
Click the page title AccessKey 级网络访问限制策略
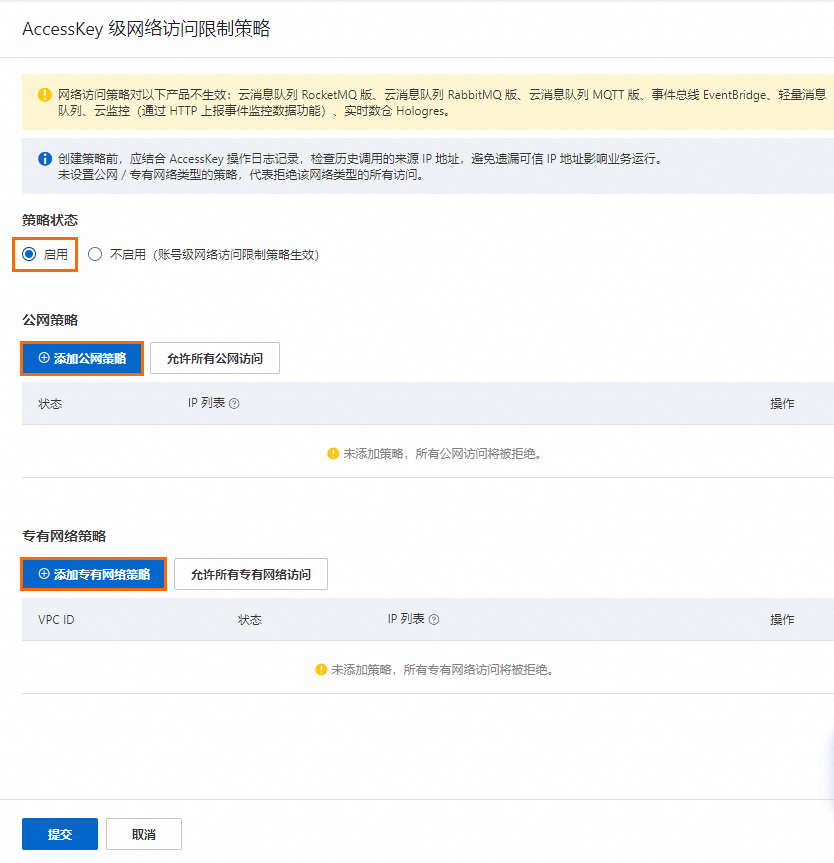146,31
